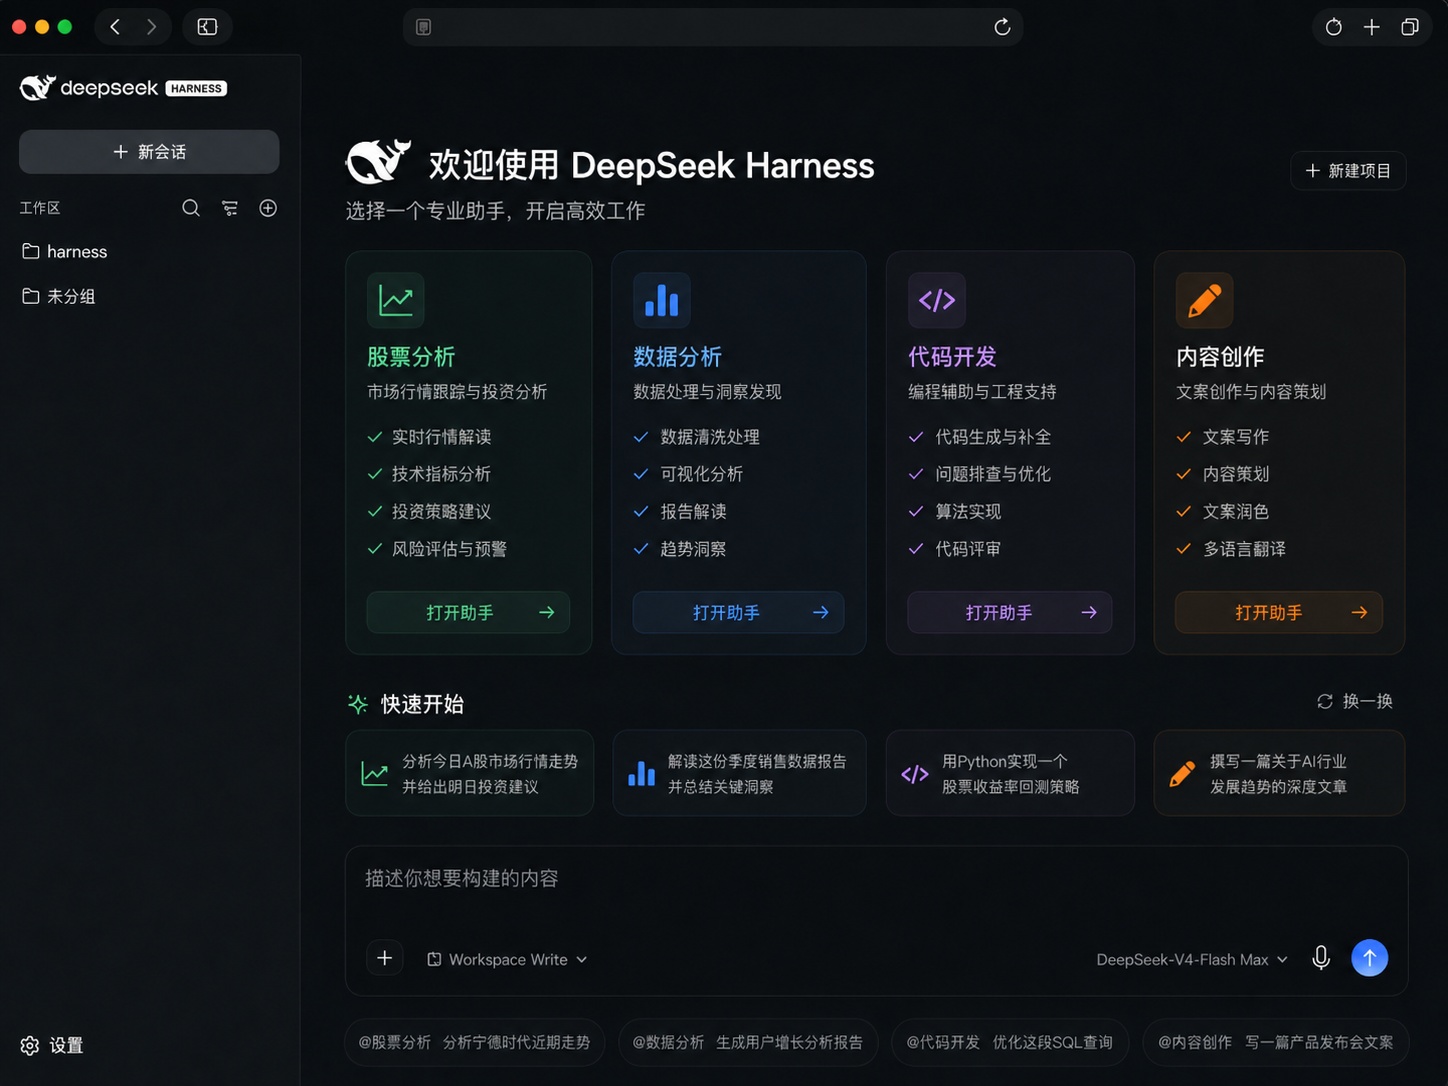This screenshot has height=1086, width=1448.
Task: Click the HARNESS badge next to logo
Action: (x=196, y=88)
